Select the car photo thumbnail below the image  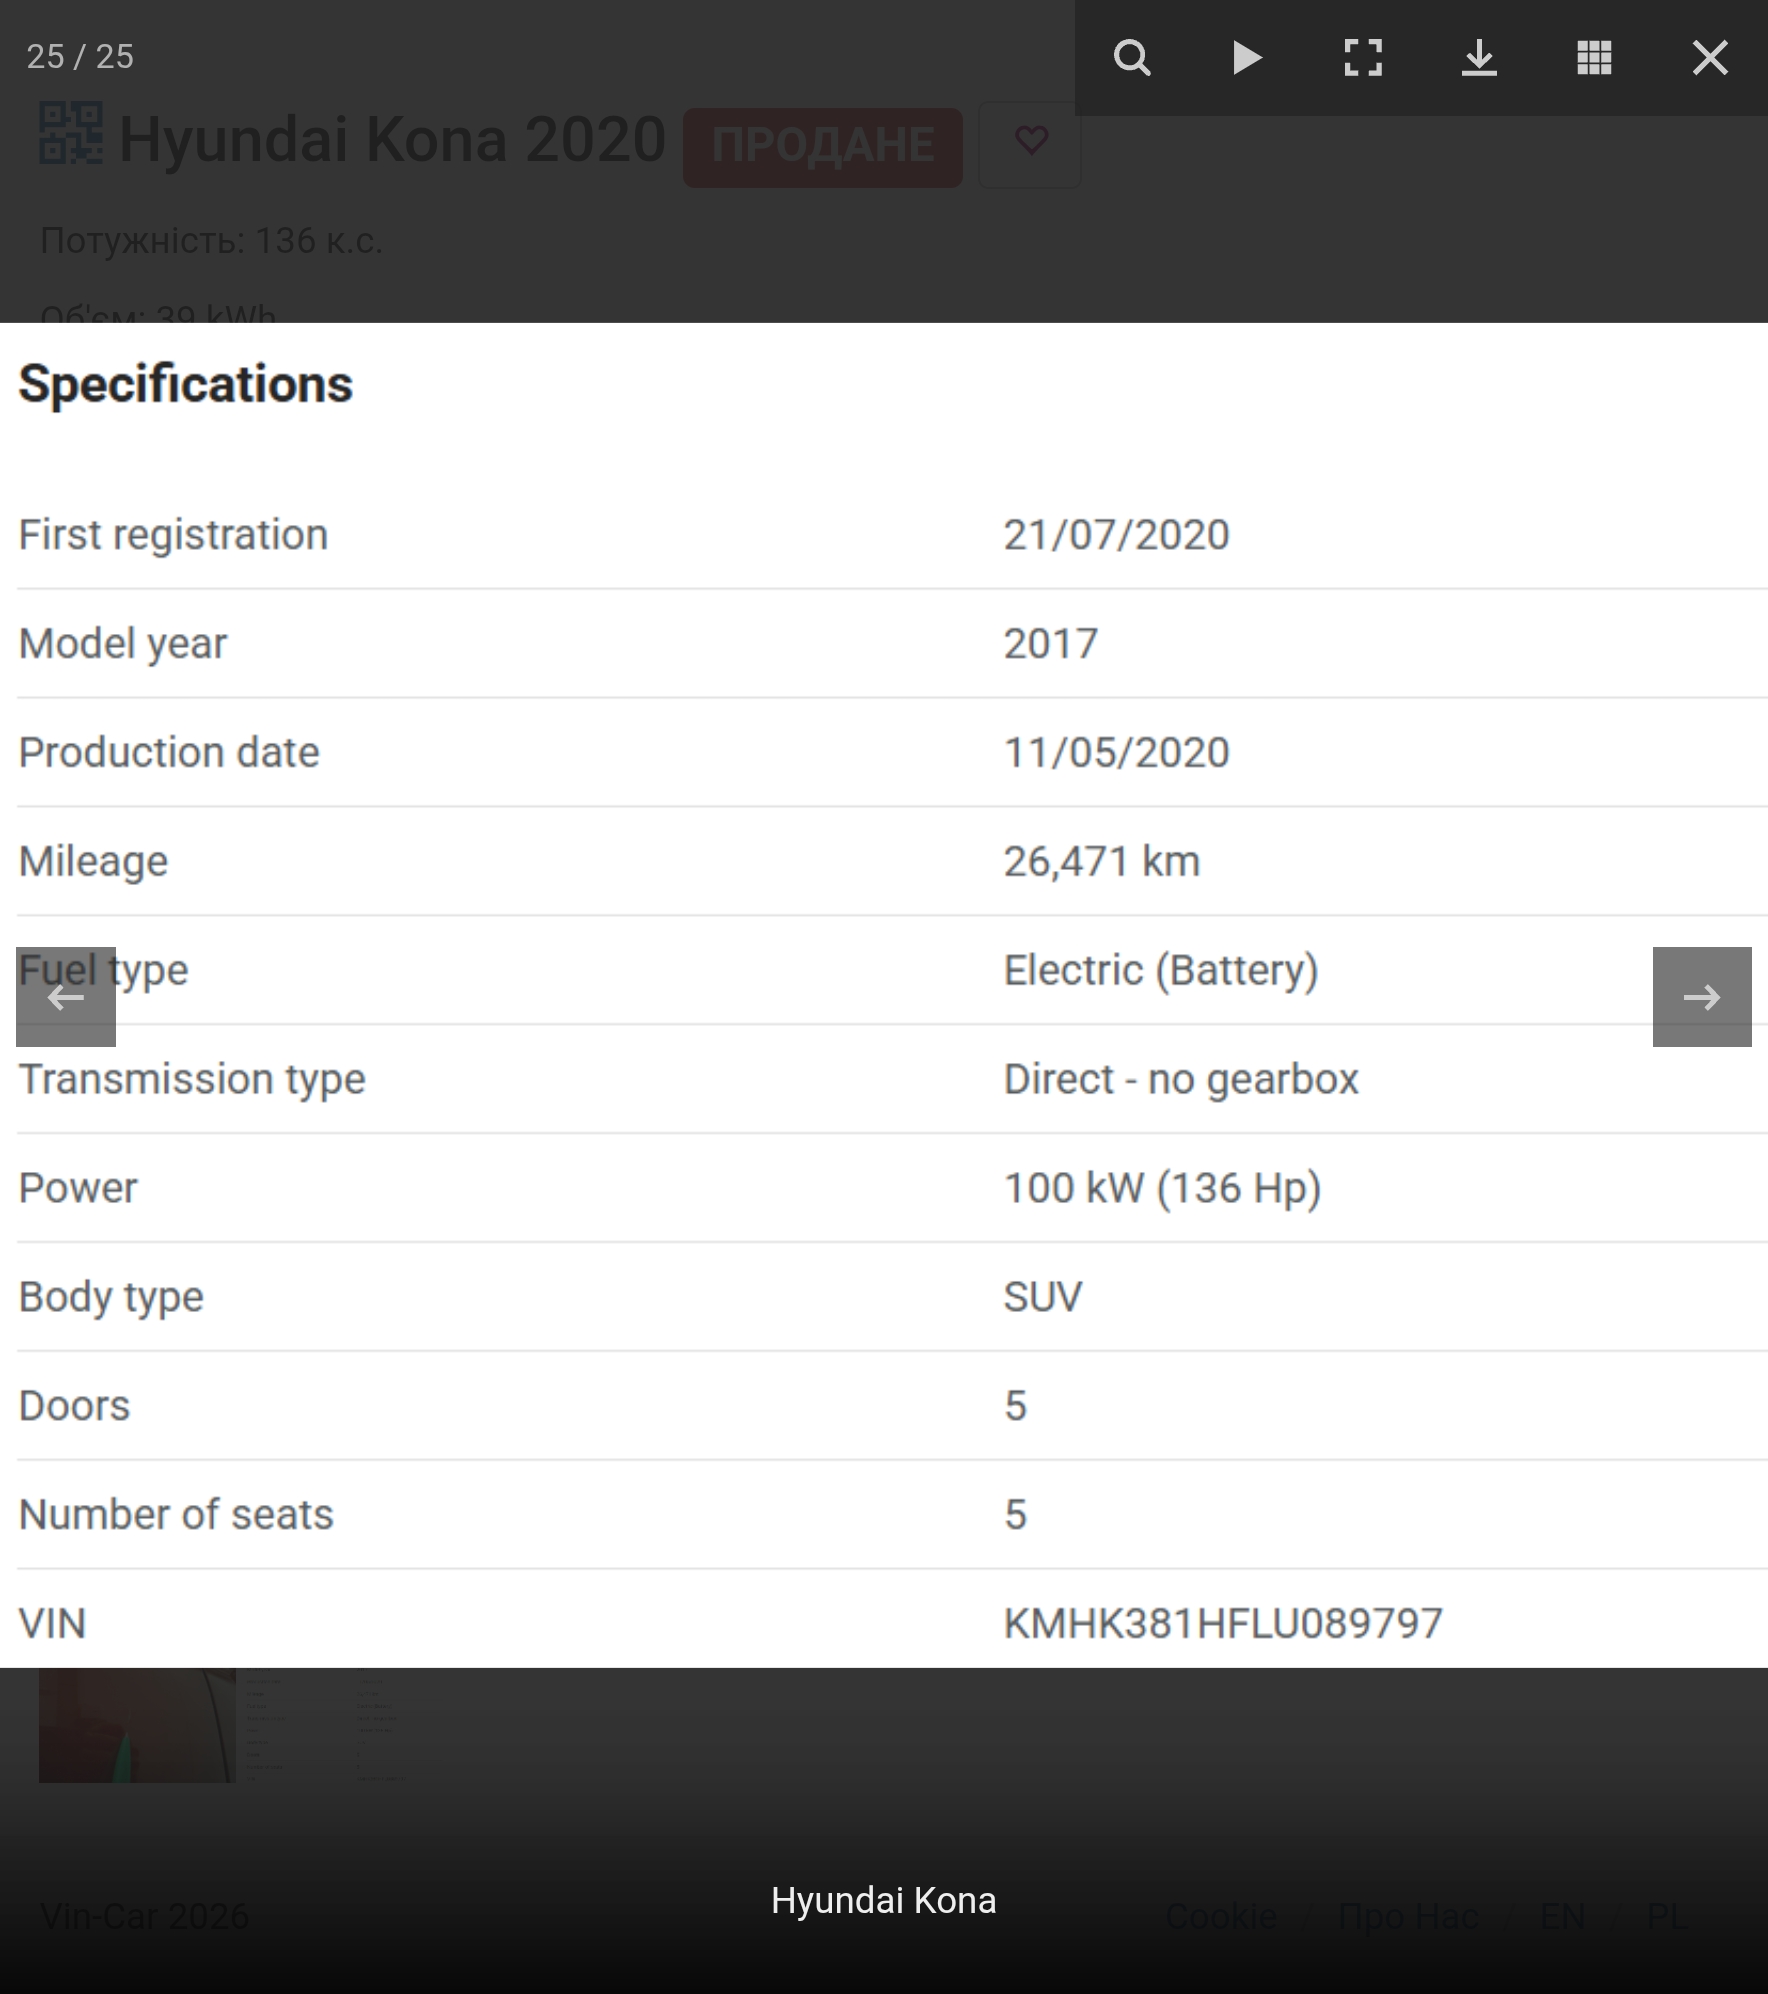[137, 1724]
